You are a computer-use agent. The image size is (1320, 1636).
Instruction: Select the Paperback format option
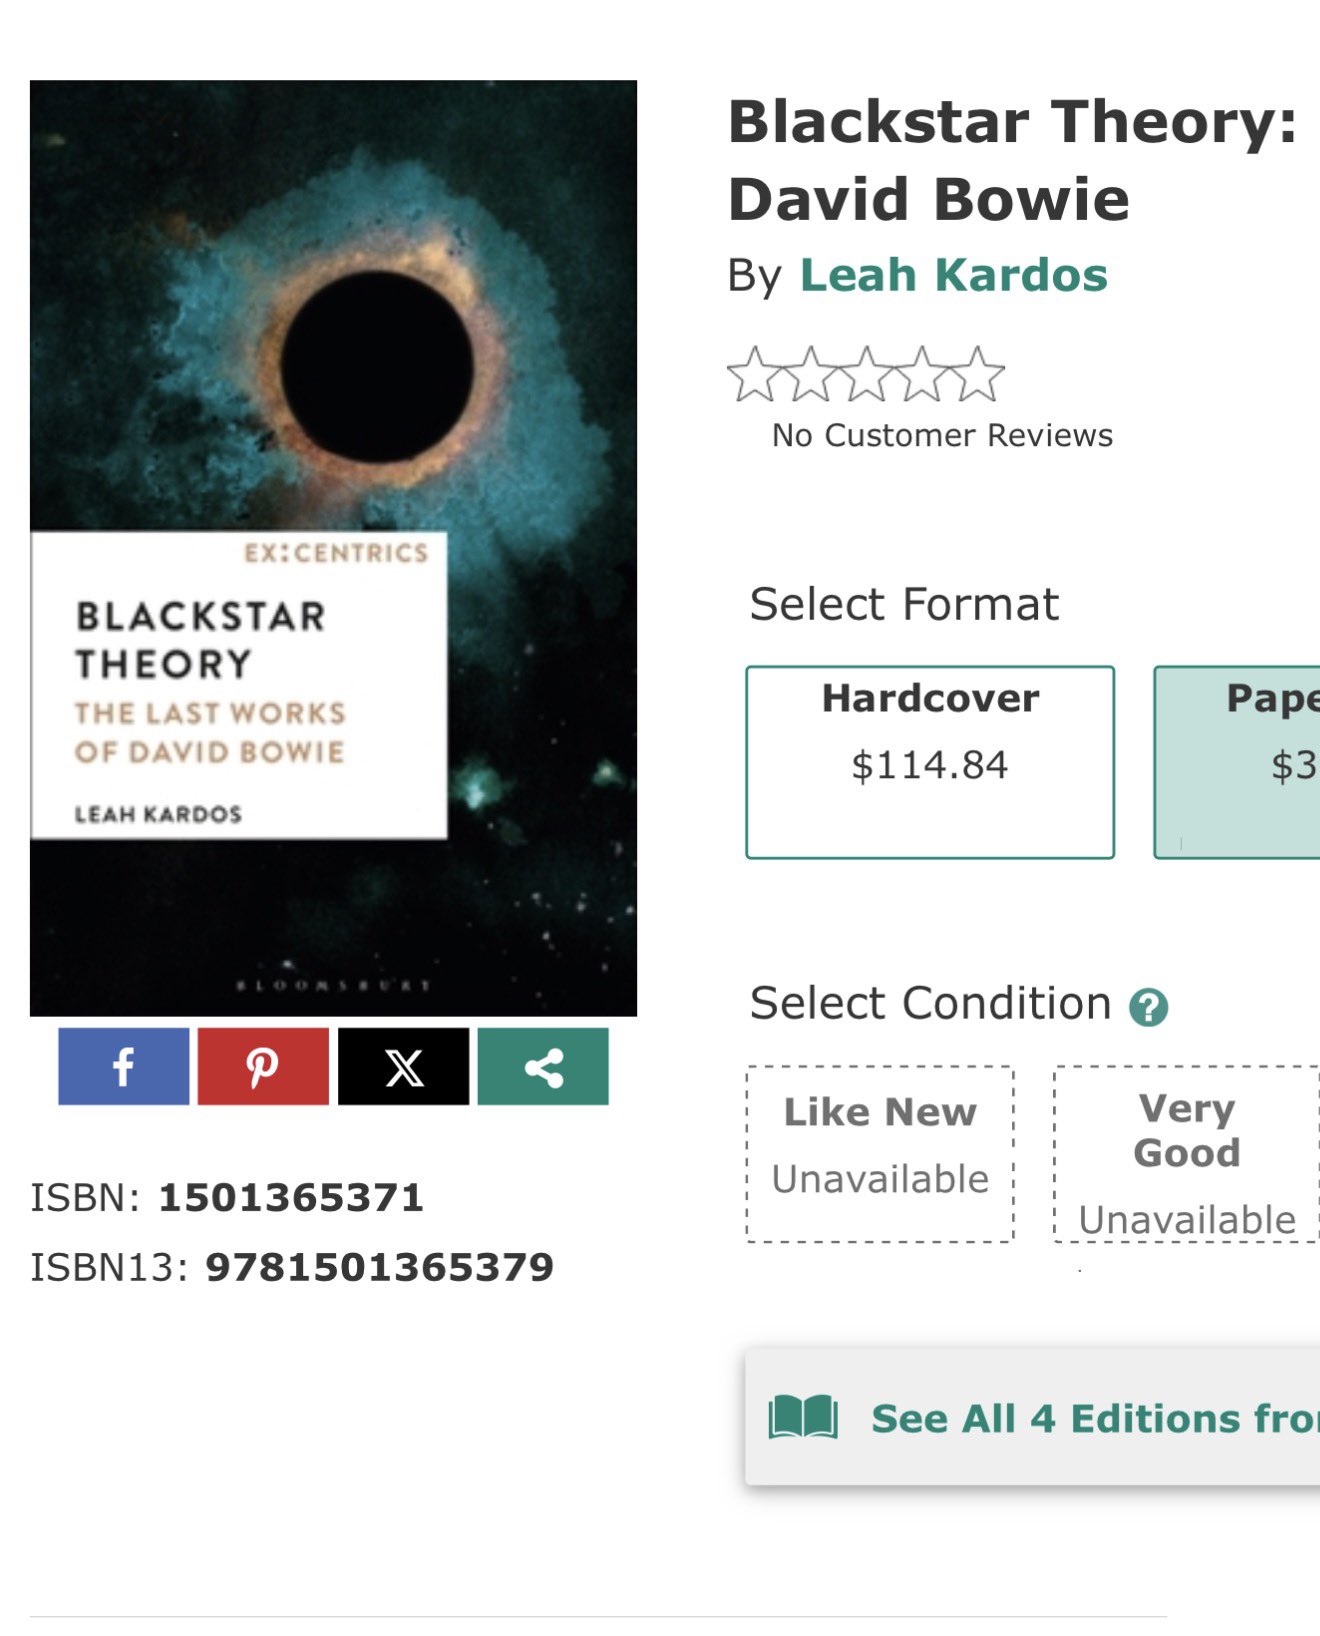tap(1240, 760)
